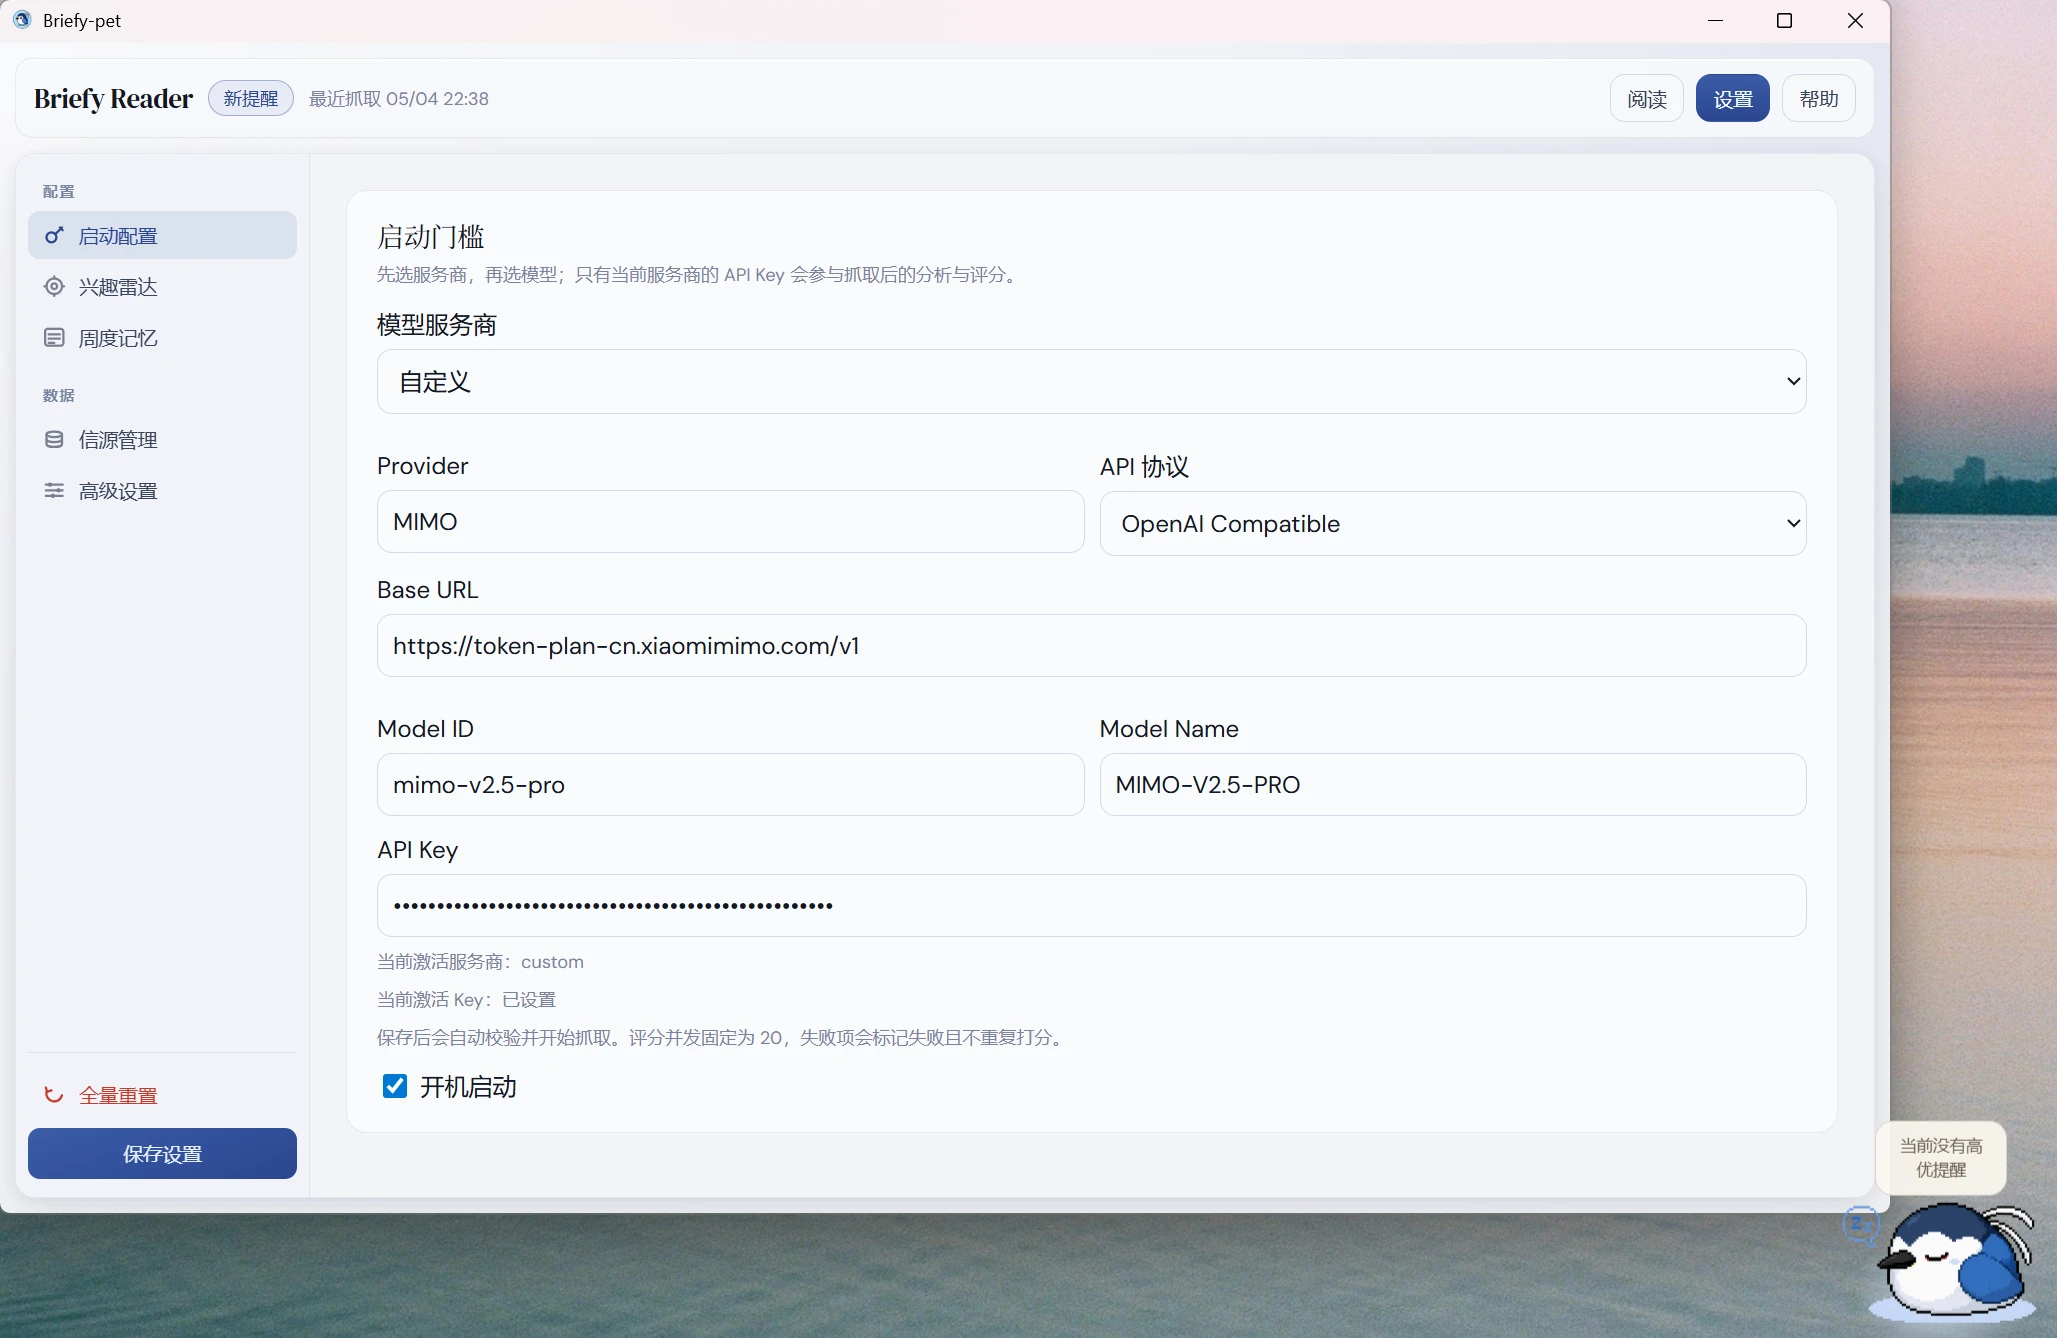Image resolution: width=2057 pixels, height=1338 pixels.
Task: Open the 帮助 tab
Action: point(1818,98)
